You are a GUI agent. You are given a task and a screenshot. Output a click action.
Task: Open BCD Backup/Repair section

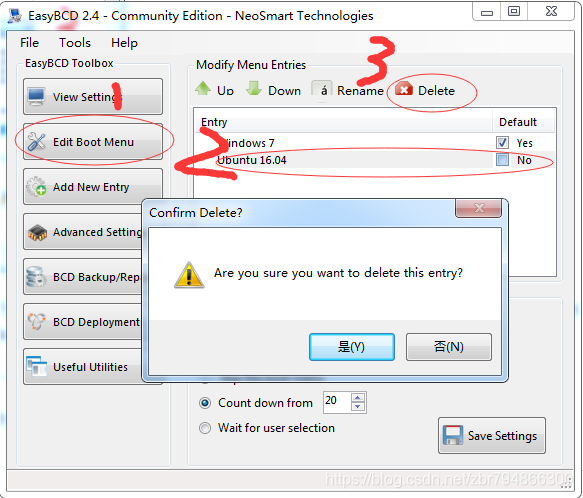[x=83, y=277]
